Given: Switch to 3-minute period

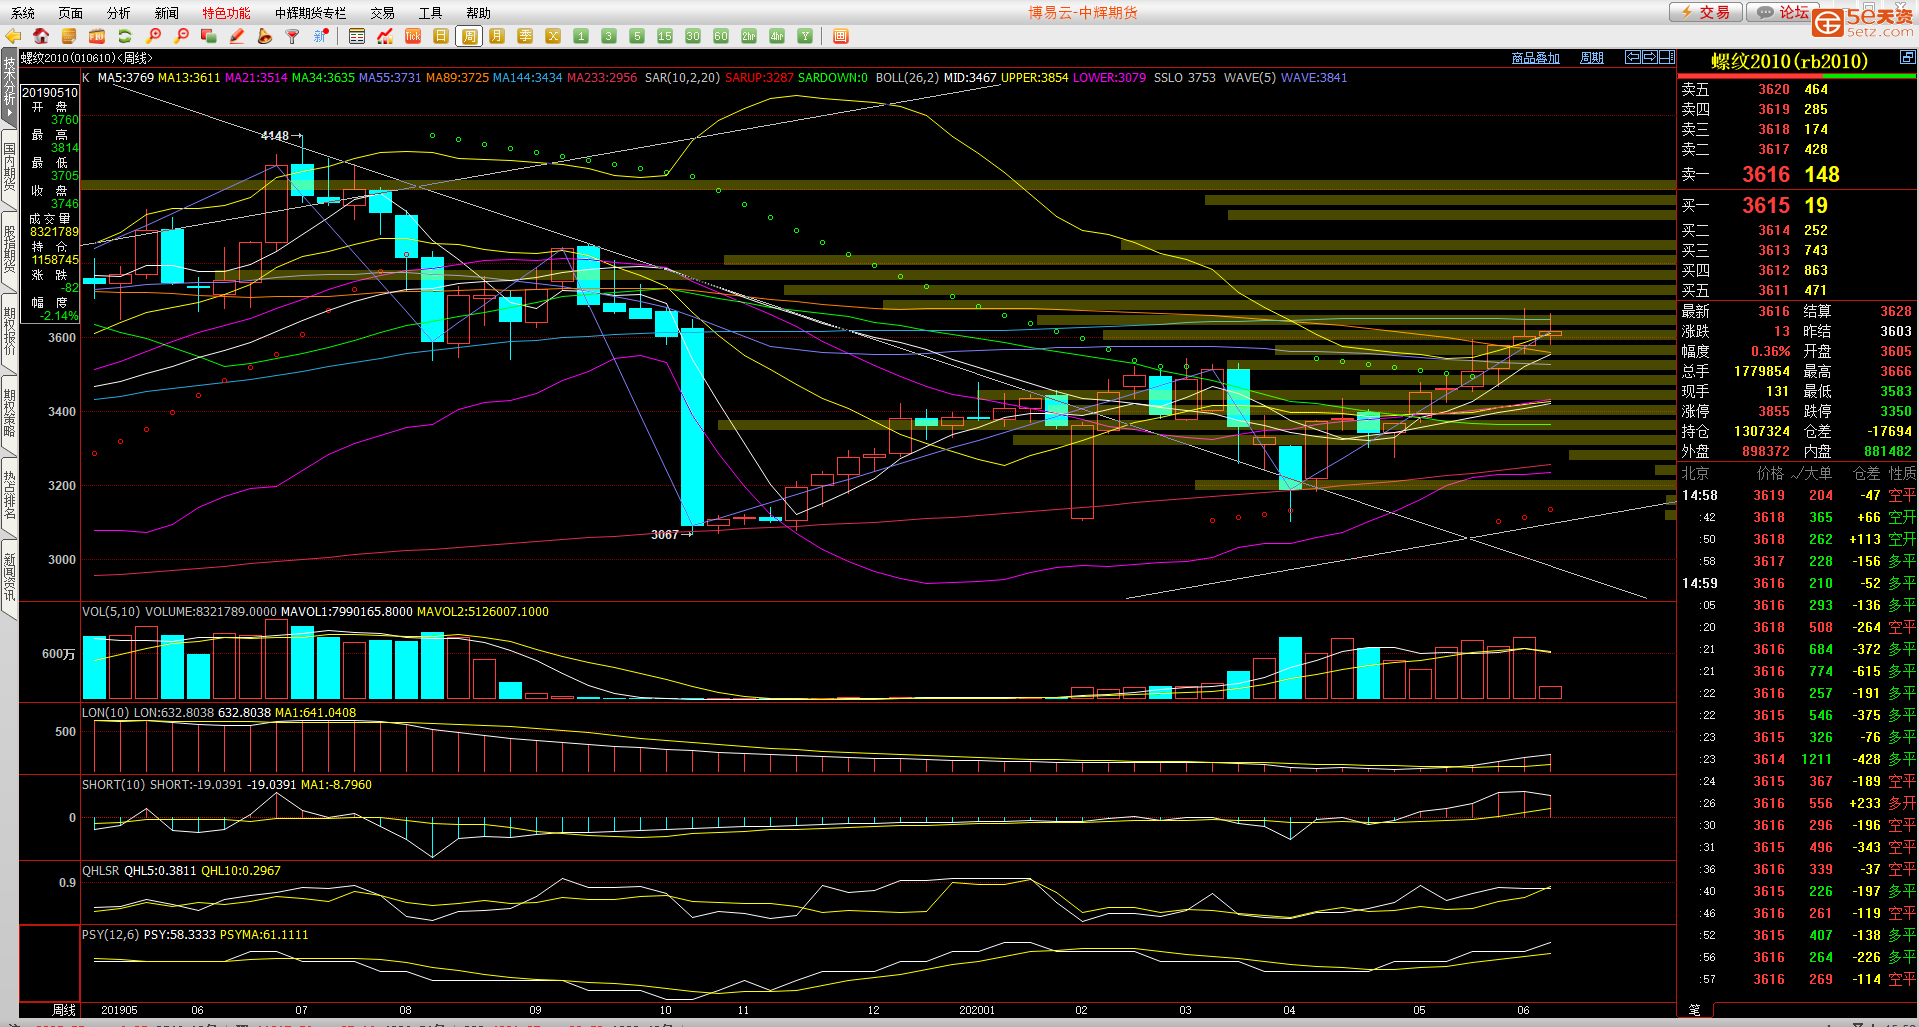Looking at the screenshot, I should point(609,36).
